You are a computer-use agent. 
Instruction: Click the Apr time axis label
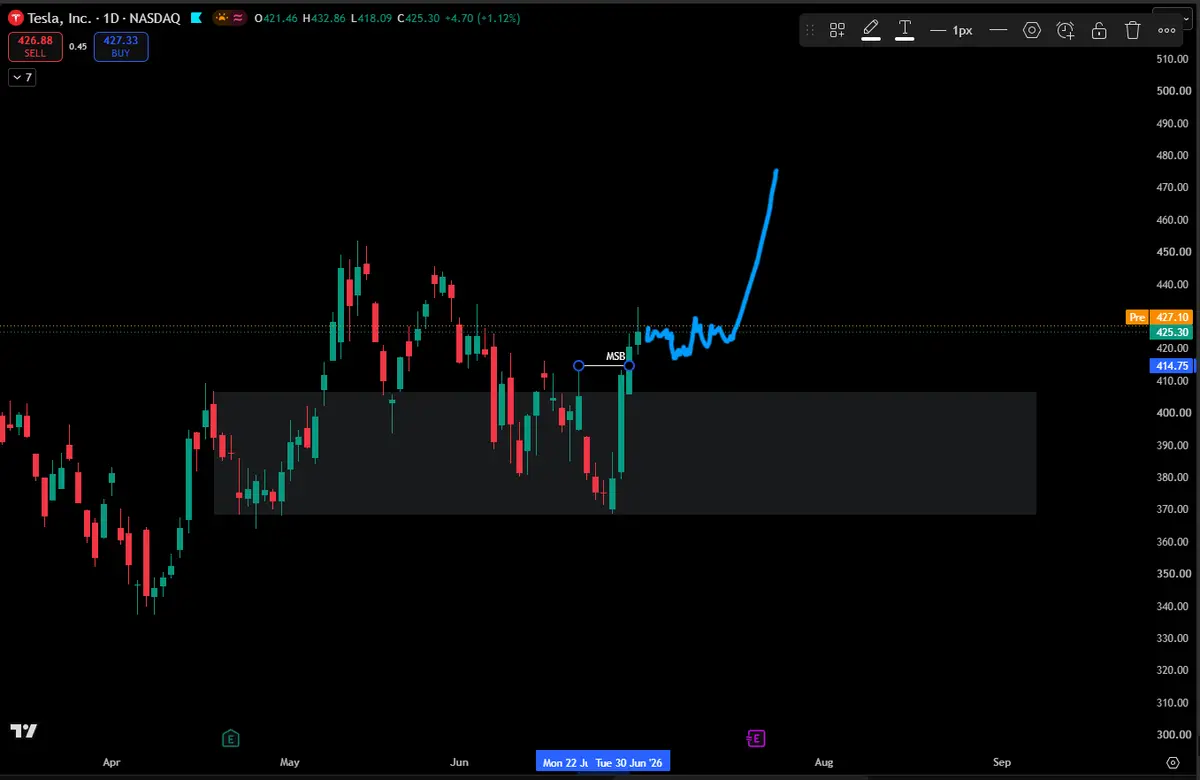click(x=111, y=763)
